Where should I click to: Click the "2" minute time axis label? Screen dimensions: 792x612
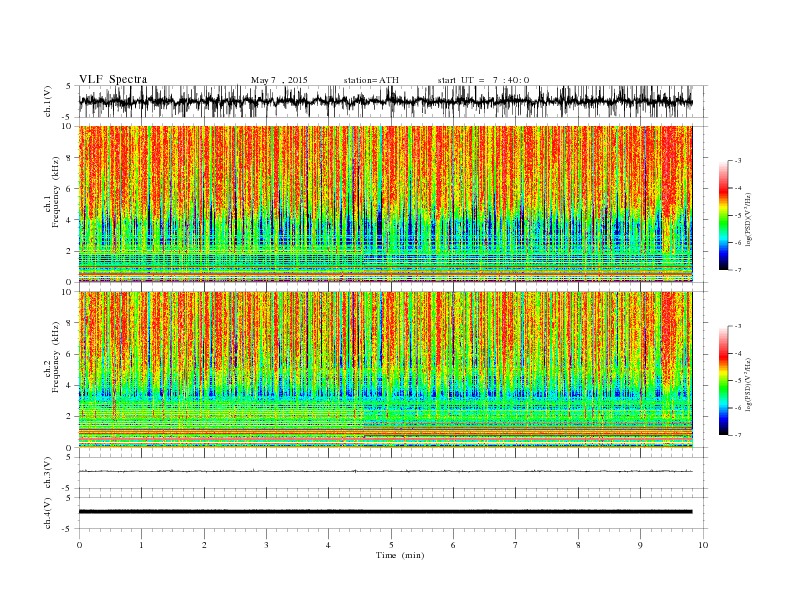(x=204, y=545)
